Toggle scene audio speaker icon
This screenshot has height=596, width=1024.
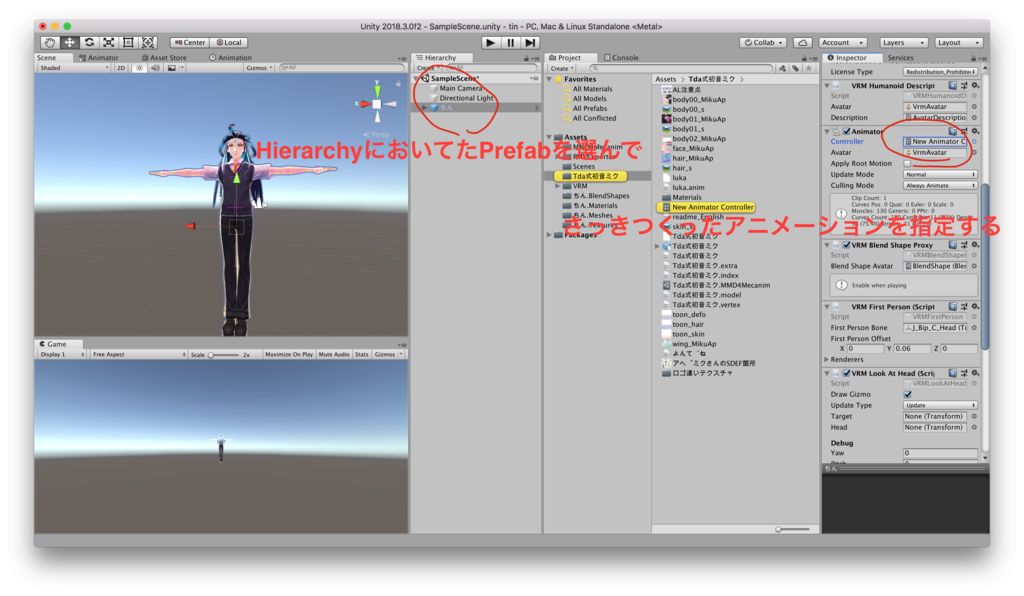(155, 68)
